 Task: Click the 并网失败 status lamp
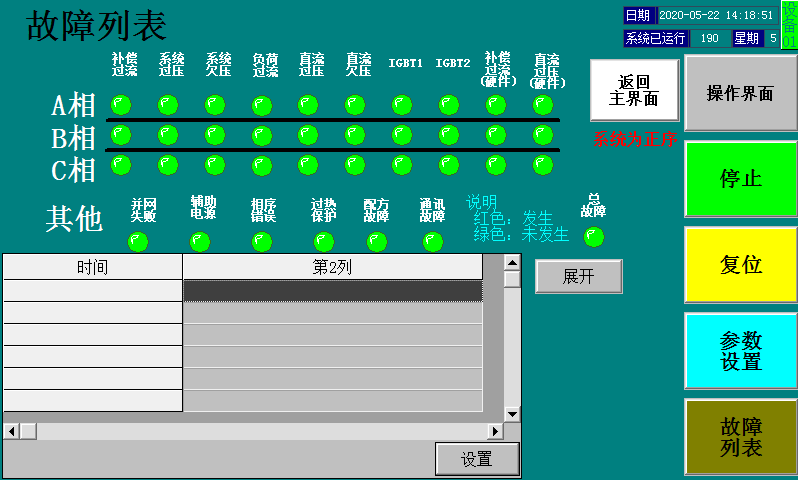click(x=138, y=241)
